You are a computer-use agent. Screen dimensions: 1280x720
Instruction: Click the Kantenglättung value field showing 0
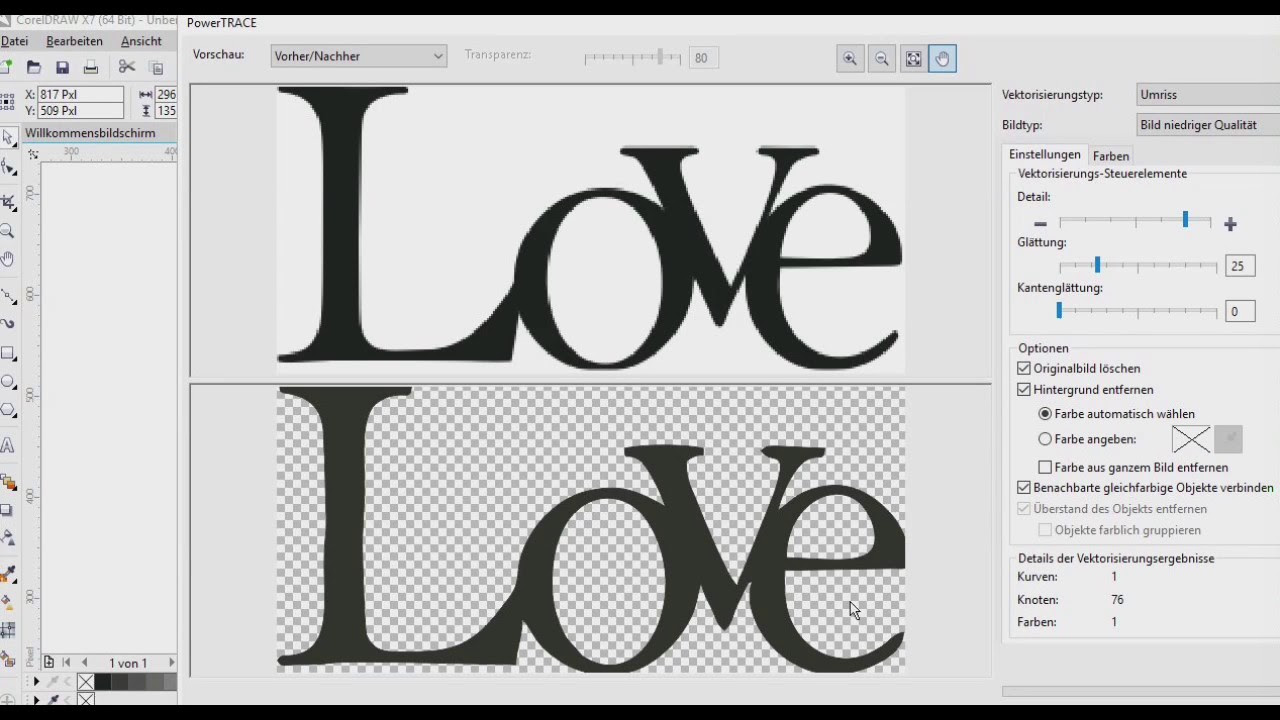pyautogui.click(x=1240, y=311)
